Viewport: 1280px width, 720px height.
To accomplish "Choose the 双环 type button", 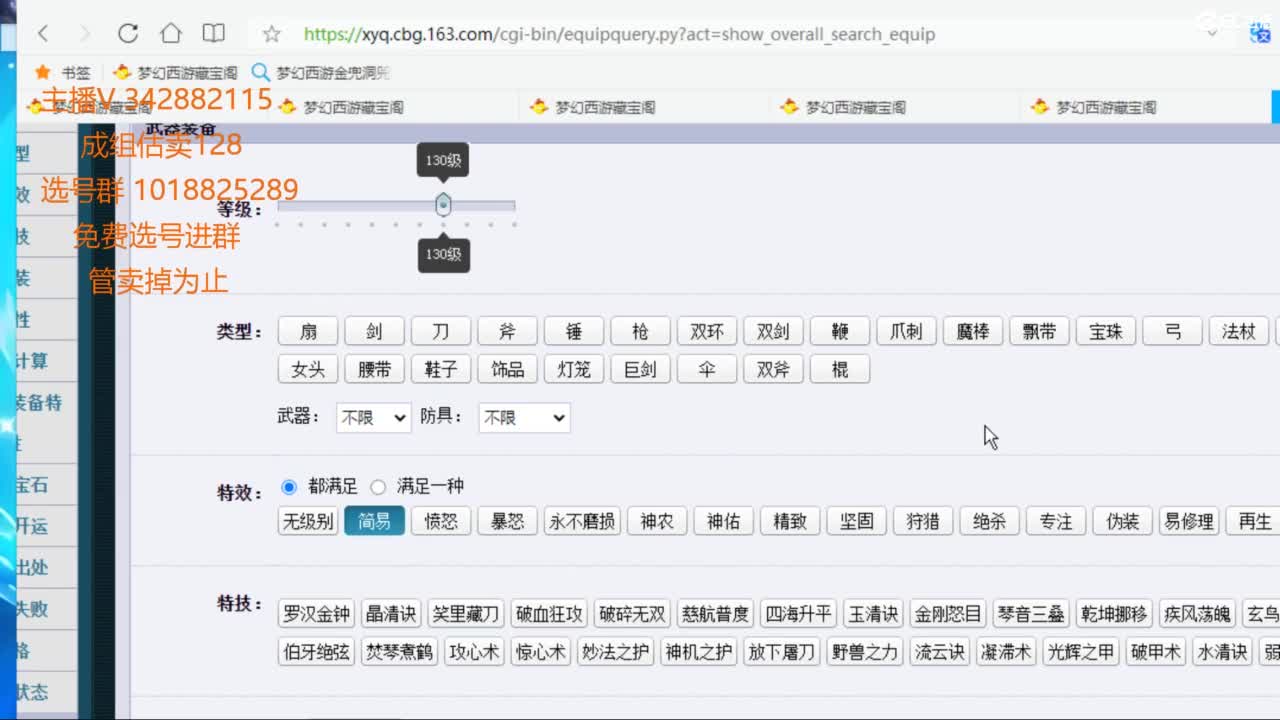I will pos(707,331).
